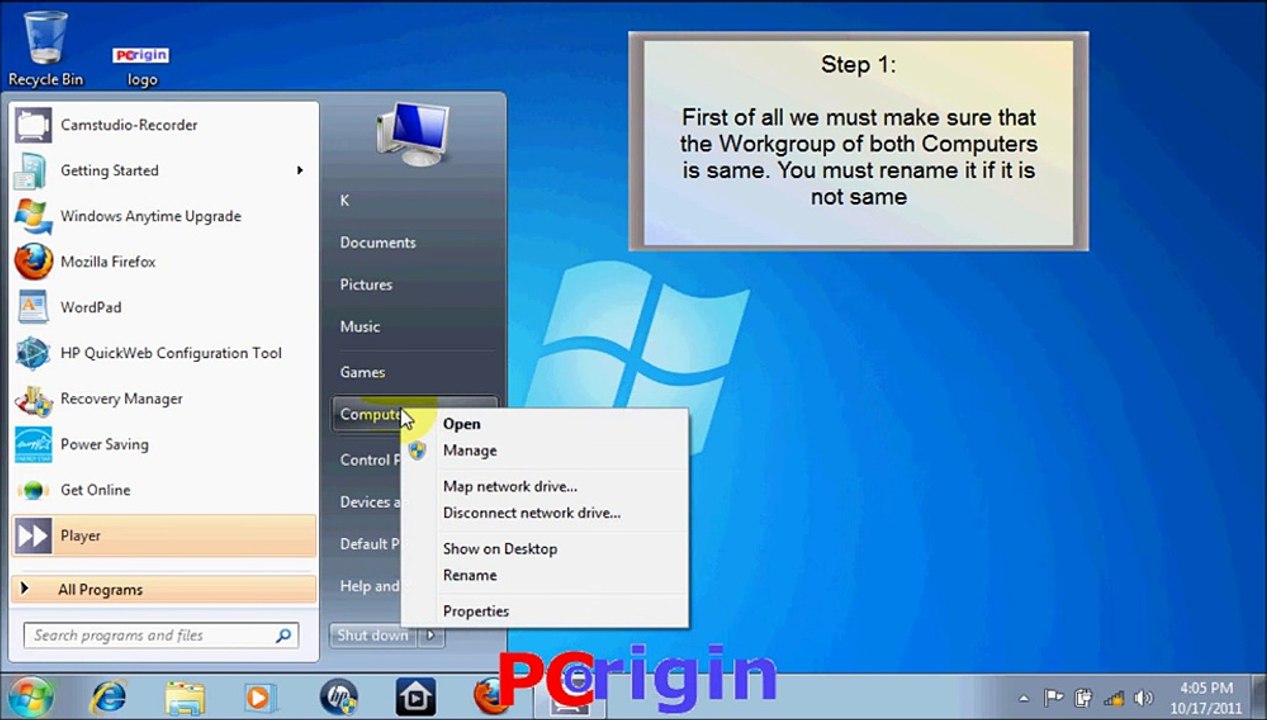Open the network status tray icon

click(1113, 698)
